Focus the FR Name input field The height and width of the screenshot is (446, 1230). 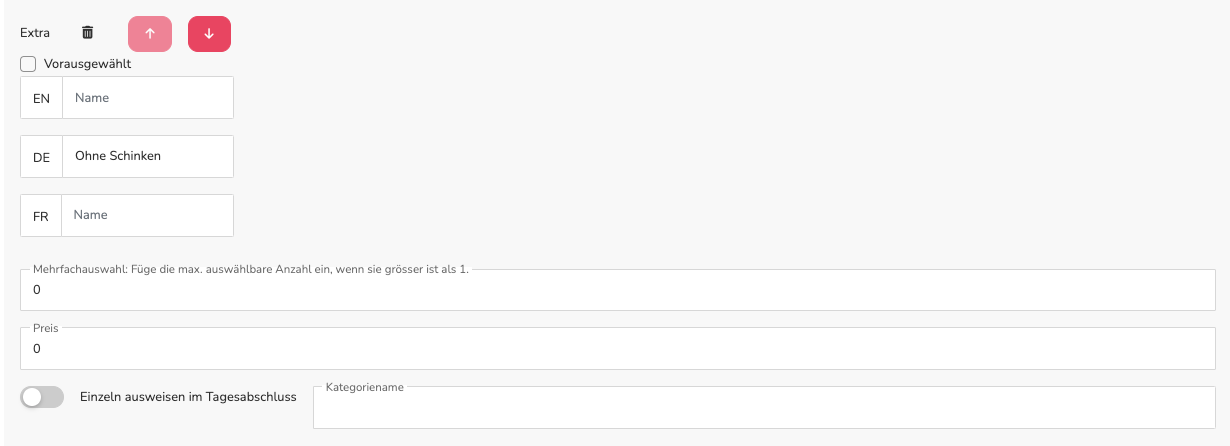(x=148, y=215)
